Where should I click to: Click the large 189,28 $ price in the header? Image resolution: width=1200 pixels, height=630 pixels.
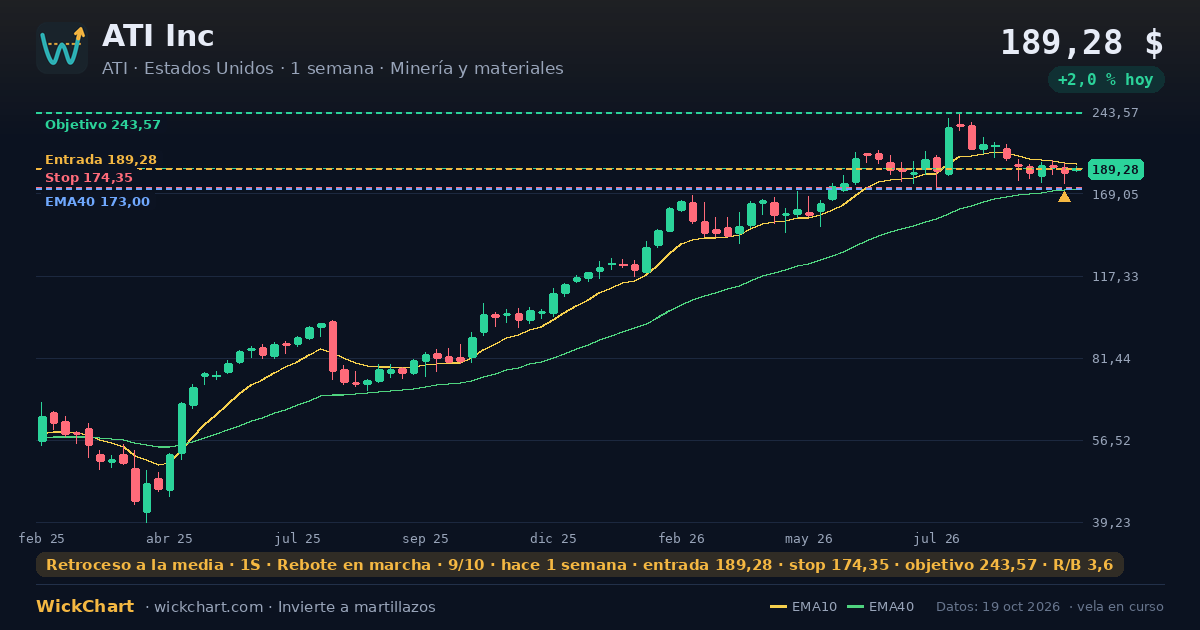pyautogui.click(x=1082, y=43)
